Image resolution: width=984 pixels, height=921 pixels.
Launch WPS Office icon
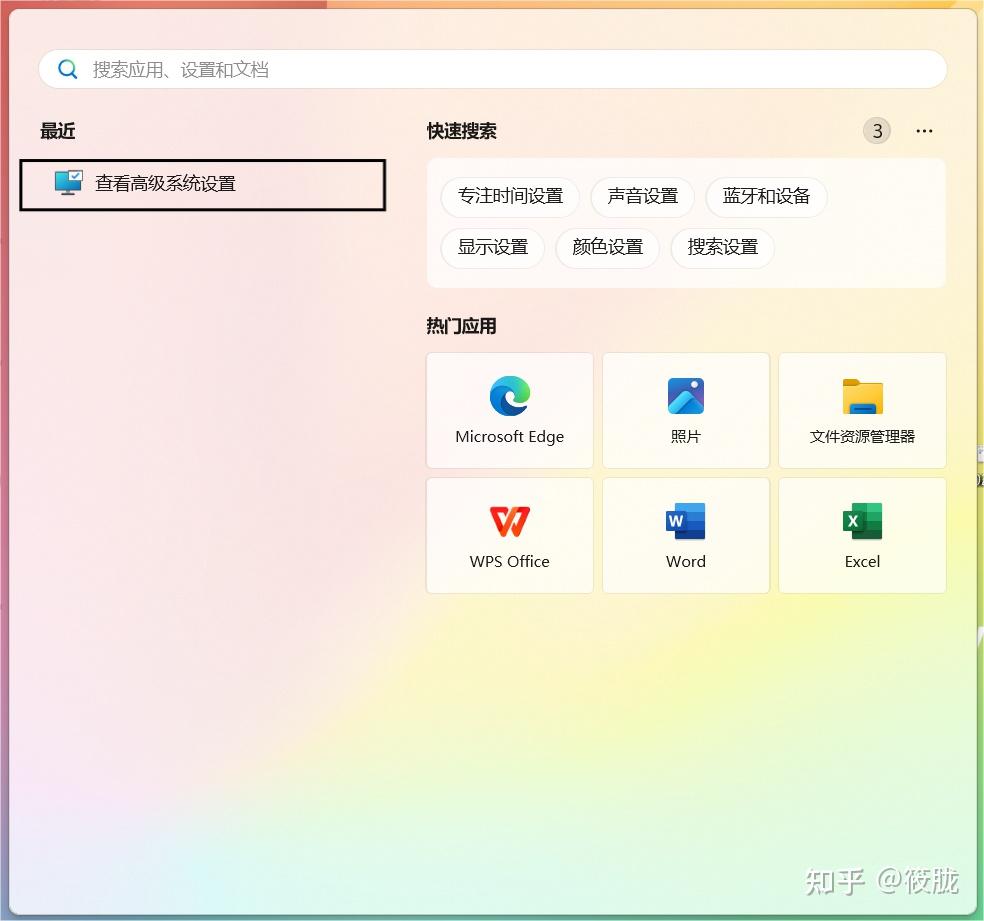tap(510, 521)
